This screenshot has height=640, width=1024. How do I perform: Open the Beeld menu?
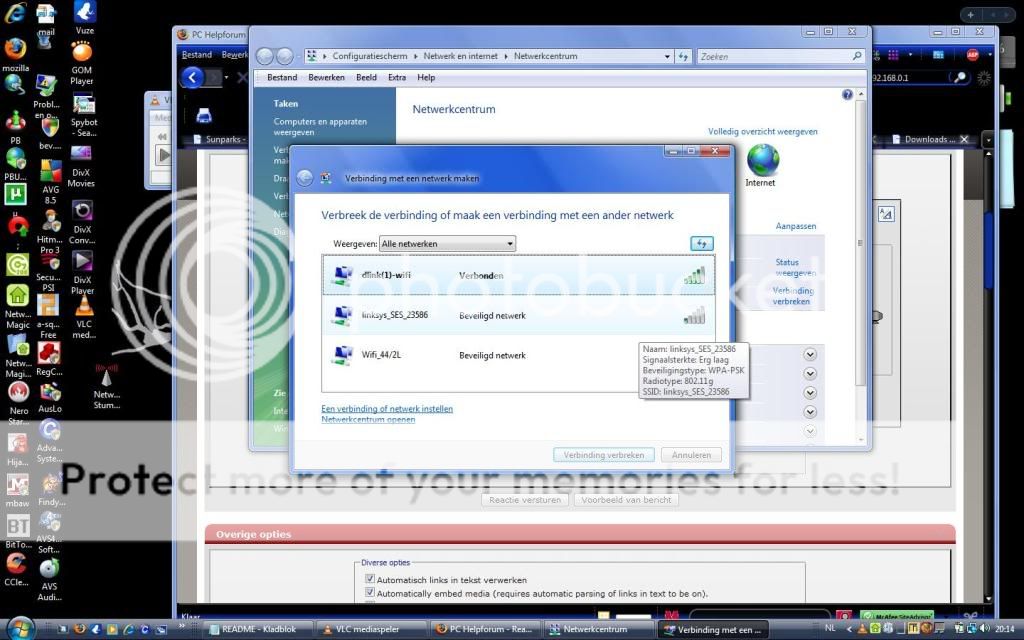point(366,77)
